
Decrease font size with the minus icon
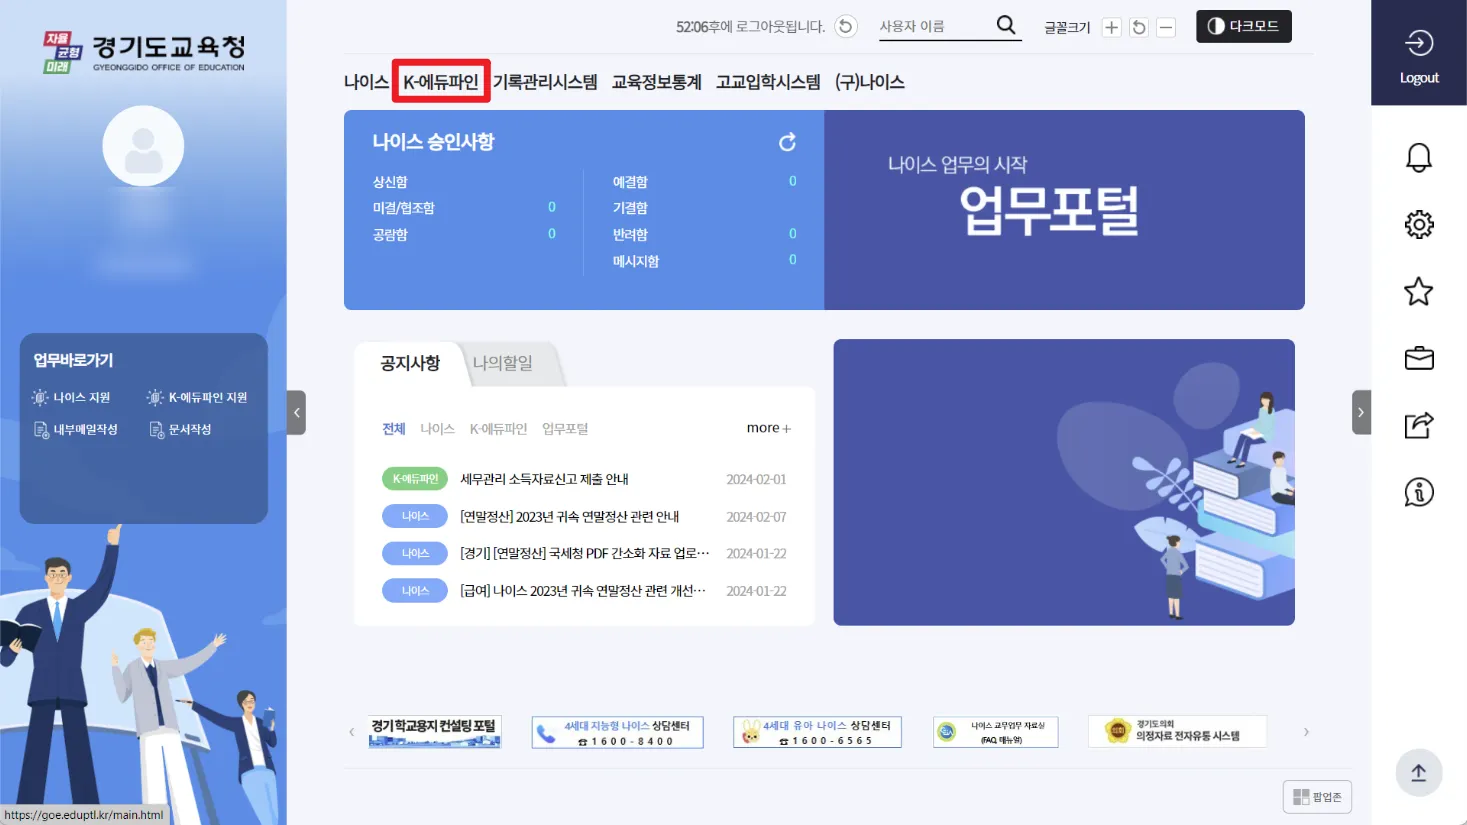click(x=1166, y=27)
